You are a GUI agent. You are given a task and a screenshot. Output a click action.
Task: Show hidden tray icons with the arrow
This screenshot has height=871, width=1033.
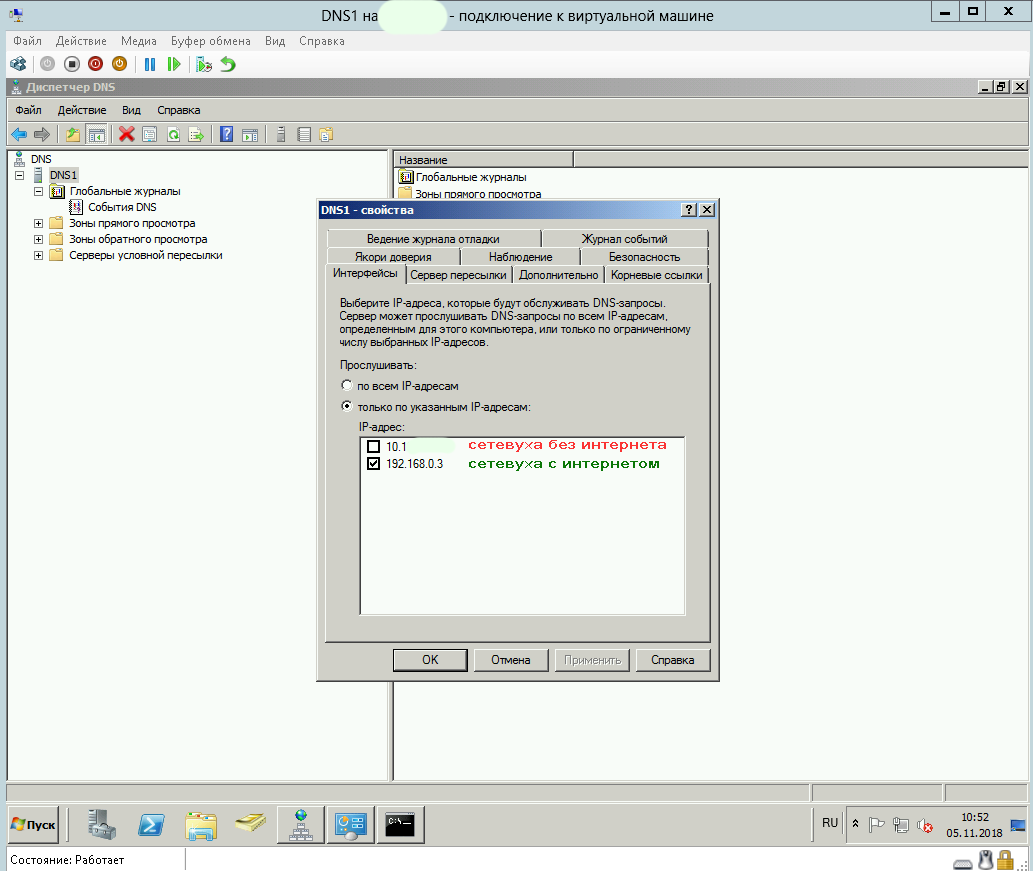tap(855, 824)
